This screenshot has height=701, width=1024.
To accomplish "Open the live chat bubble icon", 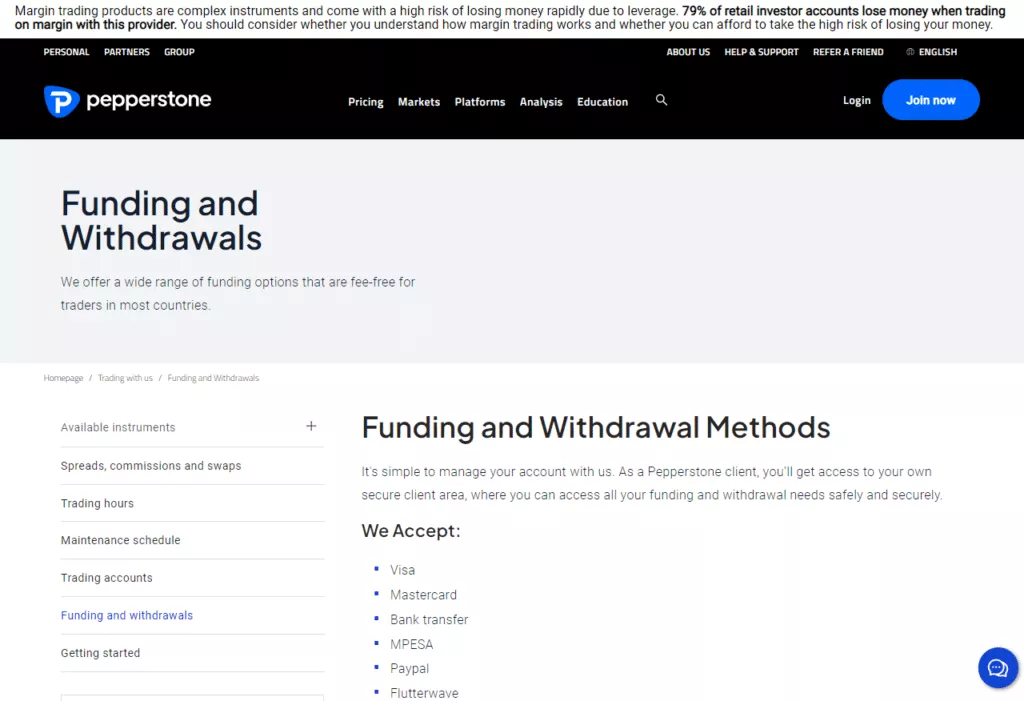I will click(997, 668).
